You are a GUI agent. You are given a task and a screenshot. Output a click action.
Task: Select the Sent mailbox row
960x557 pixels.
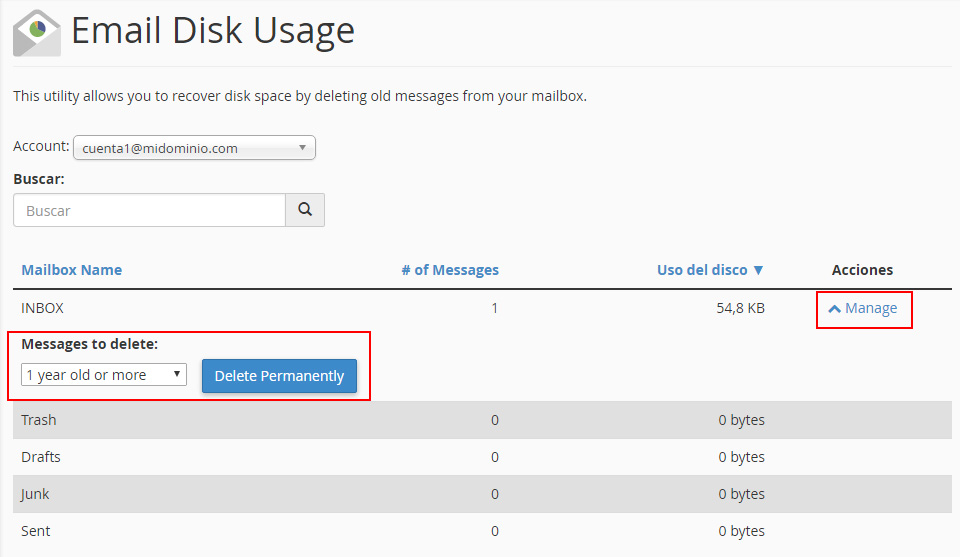point(36,531)
